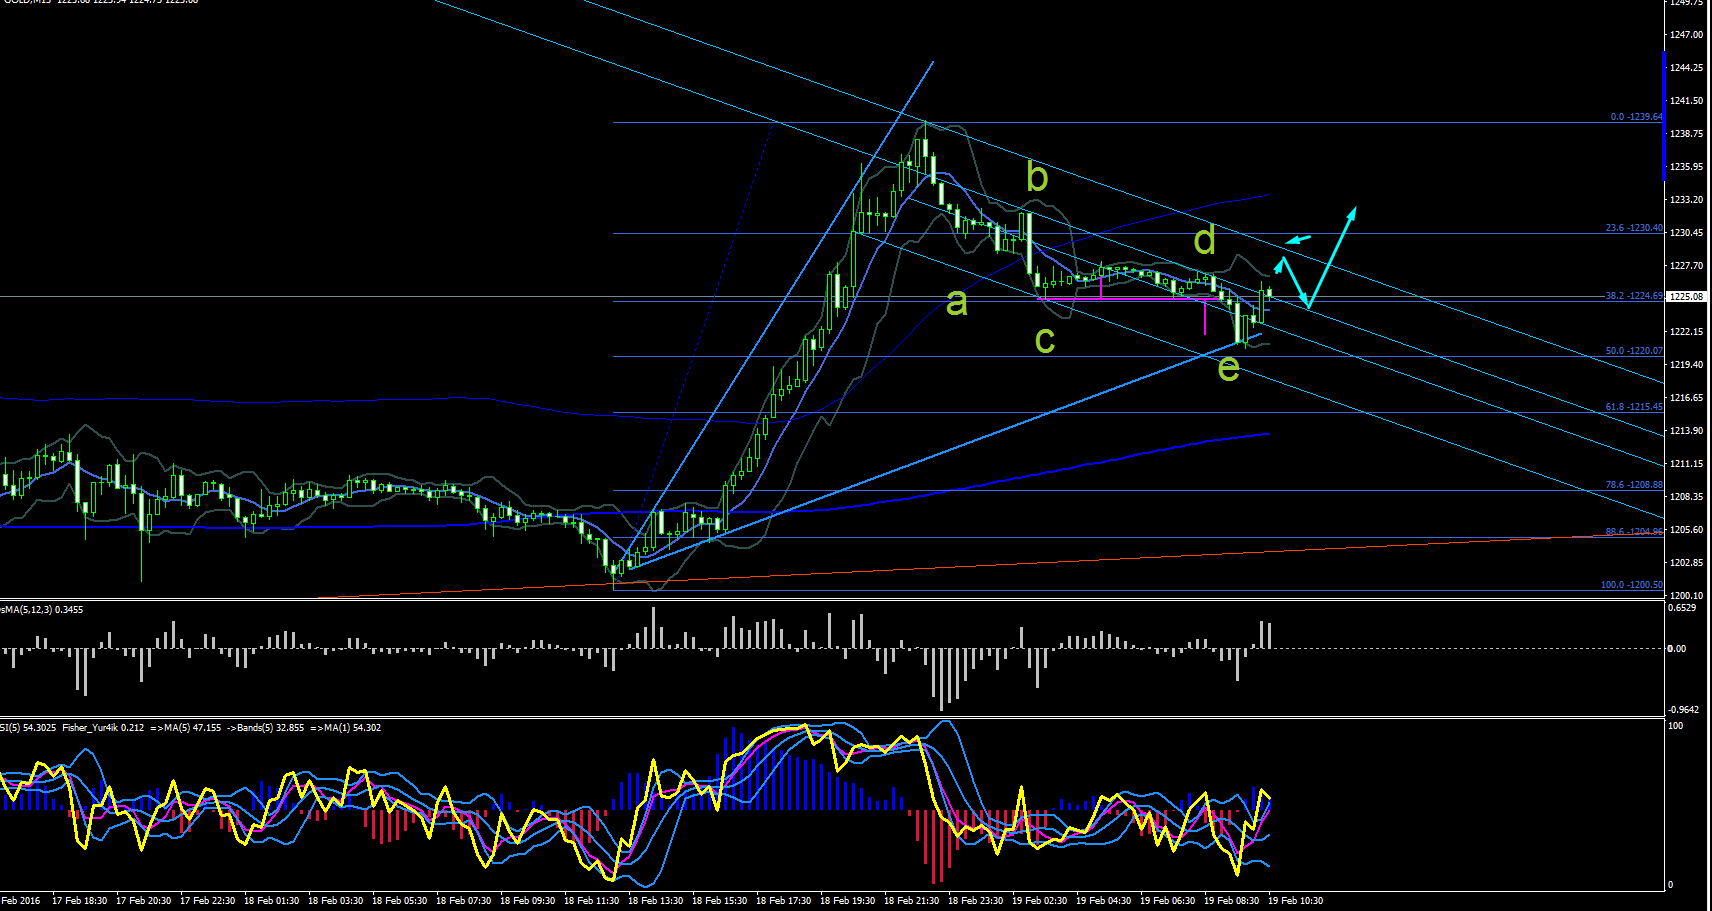Click the Fibonacci label '100.0 -1200.50'
This screenshot has width=1712, height=911.
point(1632,585)
